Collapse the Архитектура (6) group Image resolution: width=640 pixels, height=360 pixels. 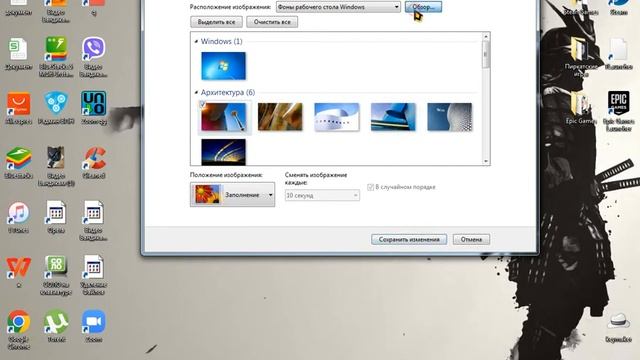tap(196, 93)
